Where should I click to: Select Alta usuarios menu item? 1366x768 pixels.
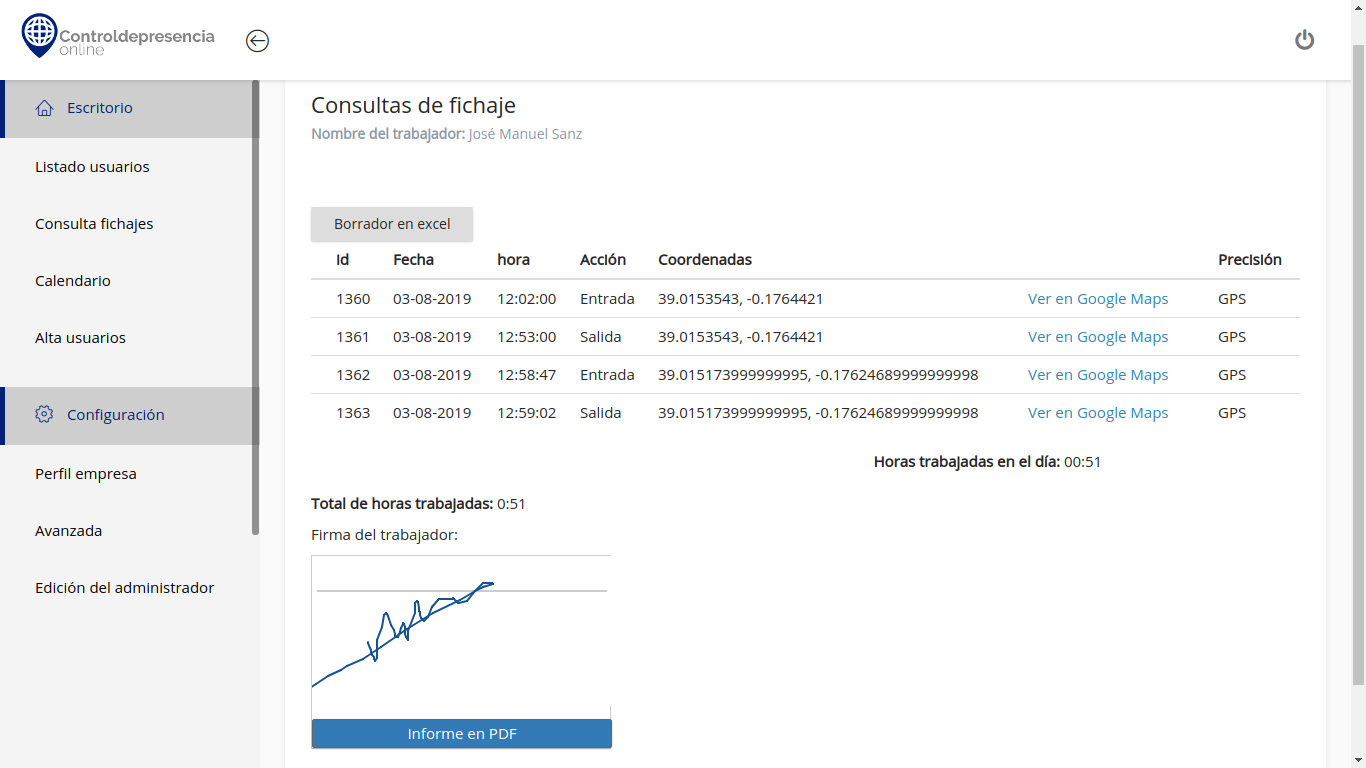80,338
